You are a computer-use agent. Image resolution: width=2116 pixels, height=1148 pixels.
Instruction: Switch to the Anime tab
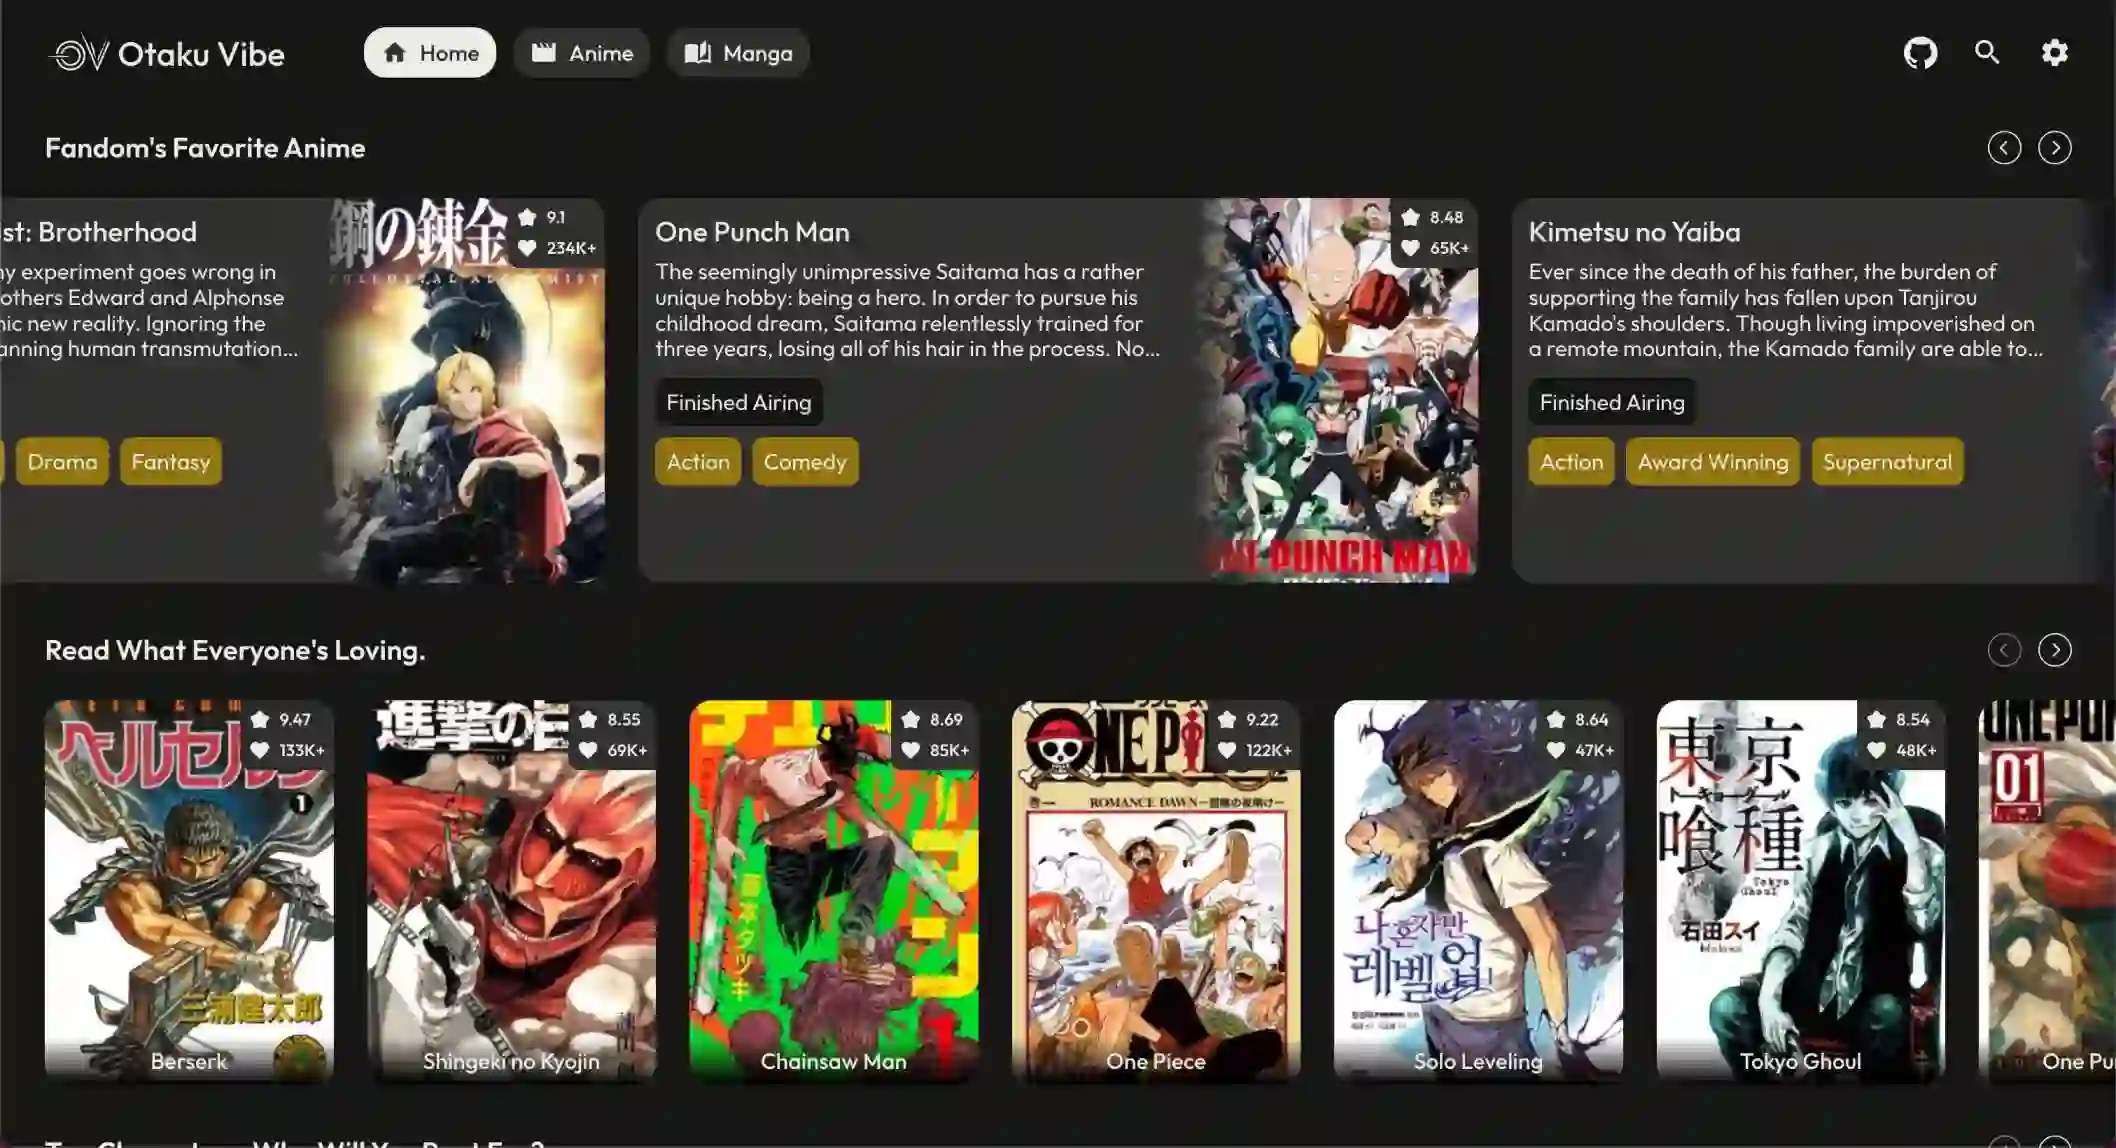(x=582, y=53)
